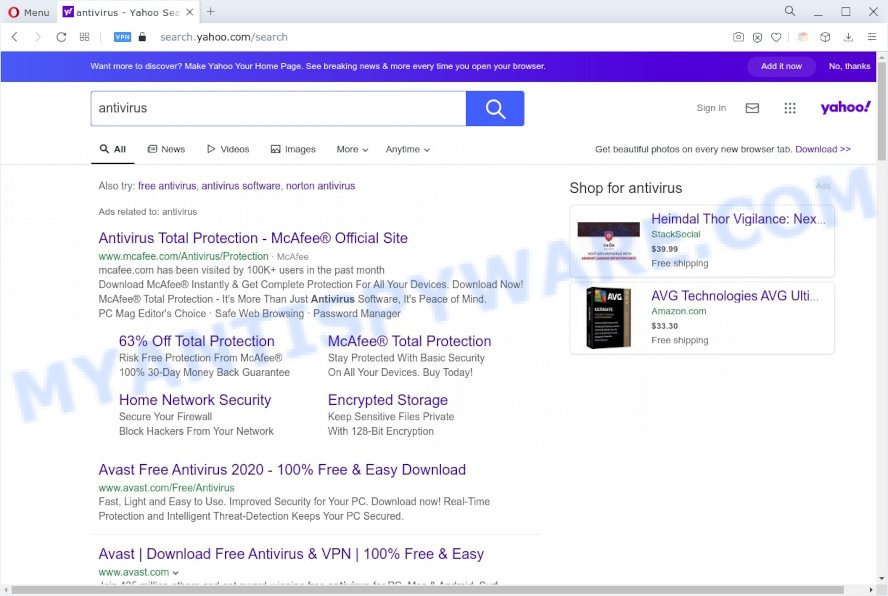The image size is (888, 596).
Task: Click the StackSocial seller link
Action: tap(676, 234)
